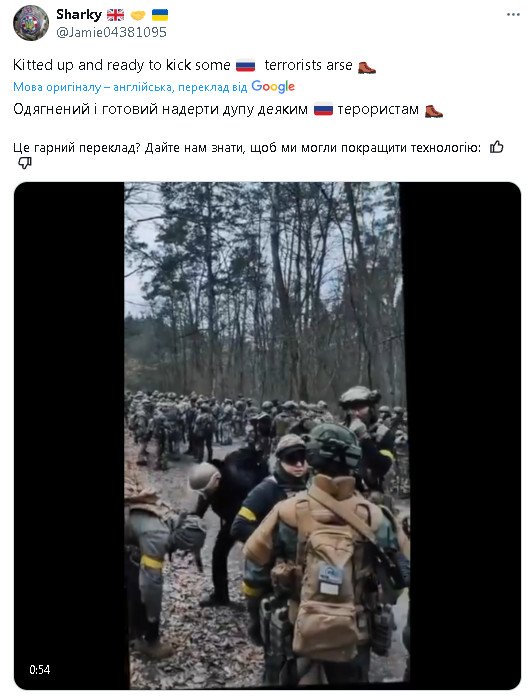
Task: Open Sharky's profile avatar
Action: pyautogui.click(x=31, y=23)
